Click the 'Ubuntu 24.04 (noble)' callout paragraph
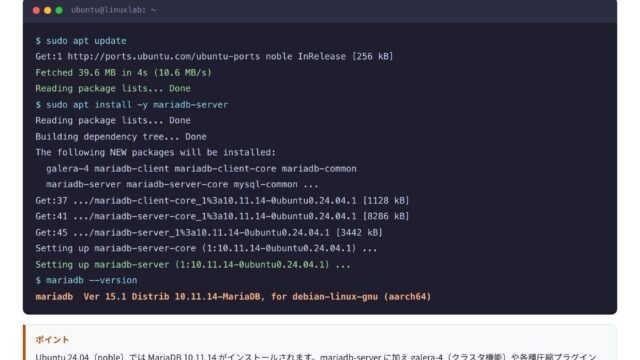The width and height of the screenshot is (640, 360). click(316, 357)
